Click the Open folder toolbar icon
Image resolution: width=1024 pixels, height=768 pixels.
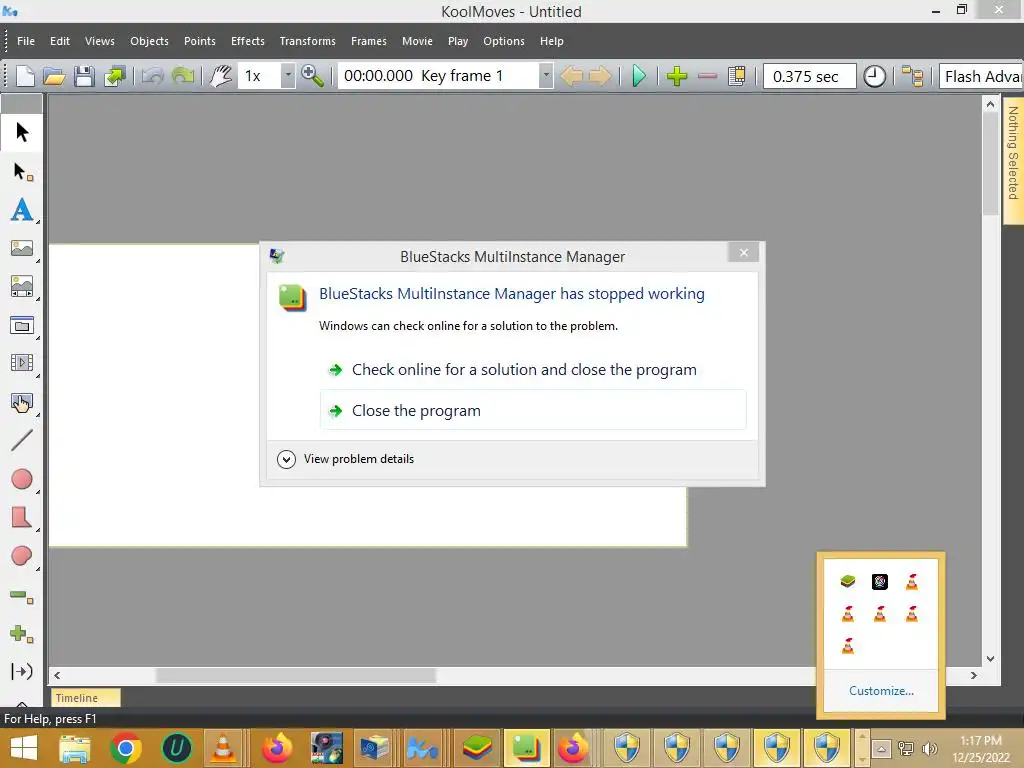coord(54,76)
